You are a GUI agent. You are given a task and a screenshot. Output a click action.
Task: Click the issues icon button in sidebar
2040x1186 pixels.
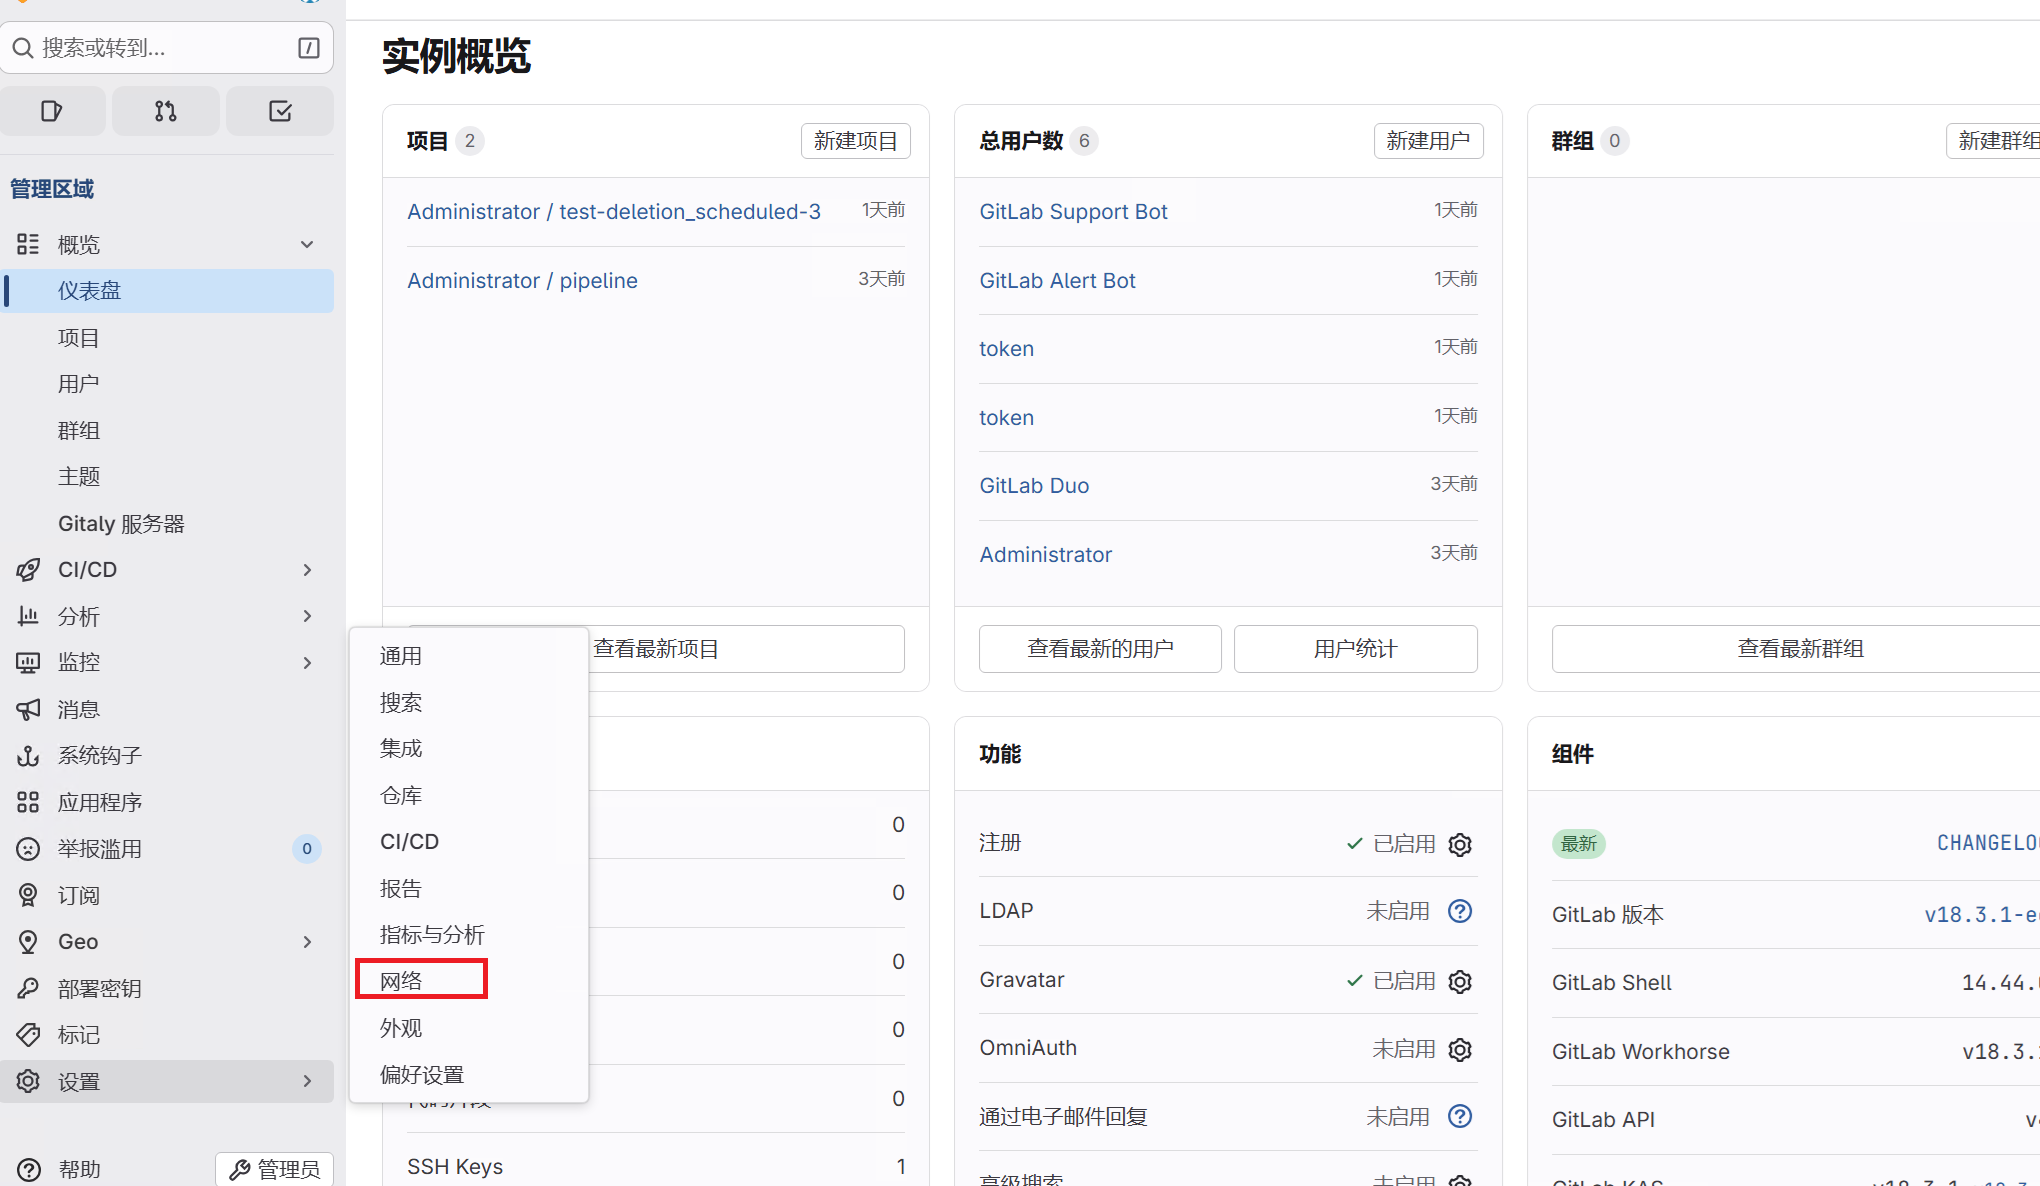click(52, 111)
